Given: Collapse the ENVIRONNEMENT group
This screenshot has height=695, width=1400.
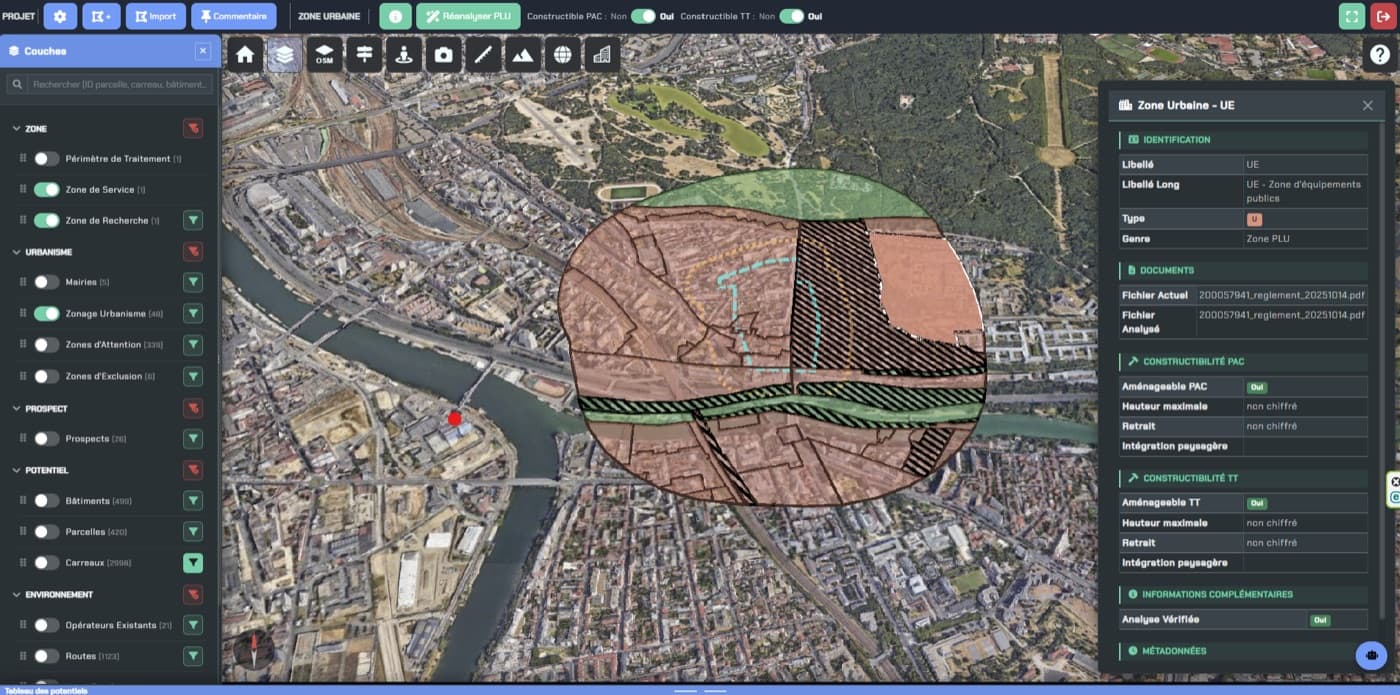Looking at the screenshot, I should point(17,594).
